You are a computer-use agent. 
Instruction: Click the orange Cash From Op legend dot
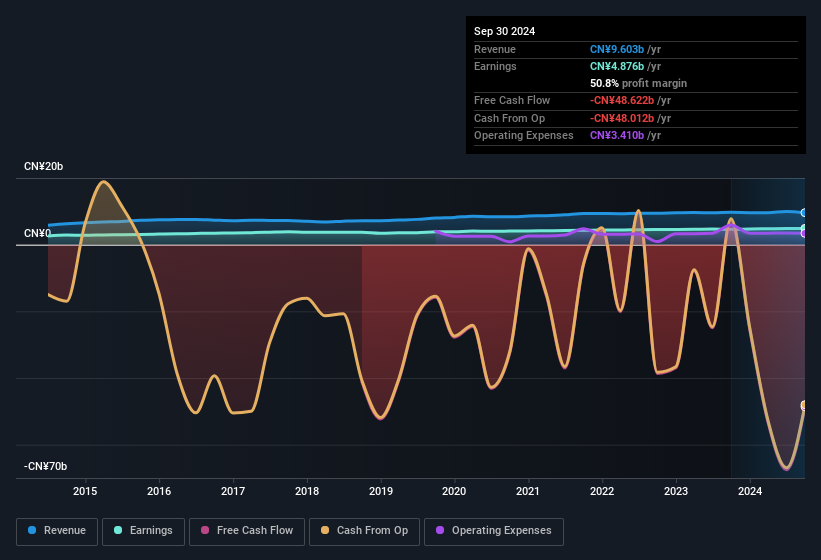pos(325,530)
